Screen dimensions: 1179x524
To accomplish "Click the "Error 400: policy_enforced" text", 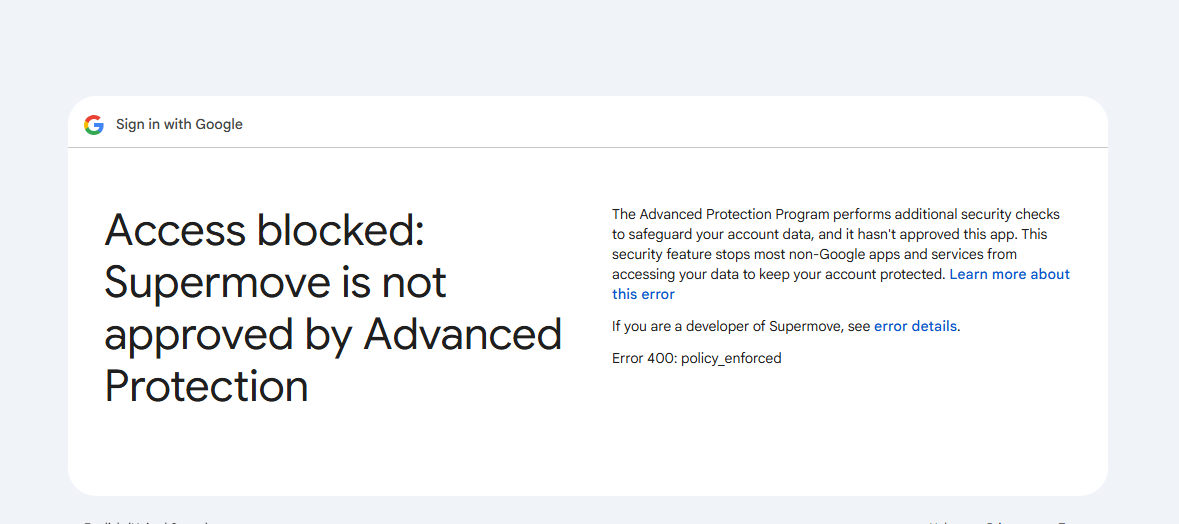I will click(696, 358).
